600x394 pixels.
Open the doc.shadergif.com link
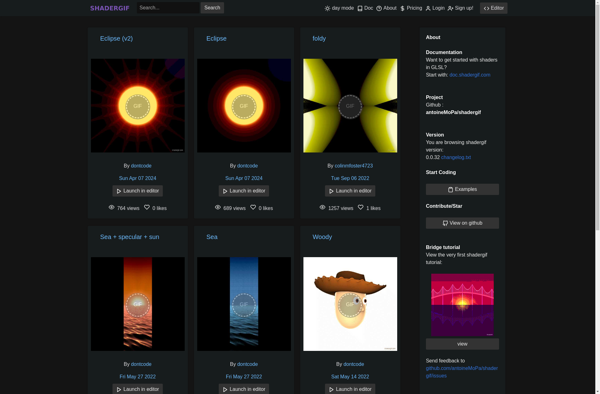pyautogui.click(x=470, y=75)
